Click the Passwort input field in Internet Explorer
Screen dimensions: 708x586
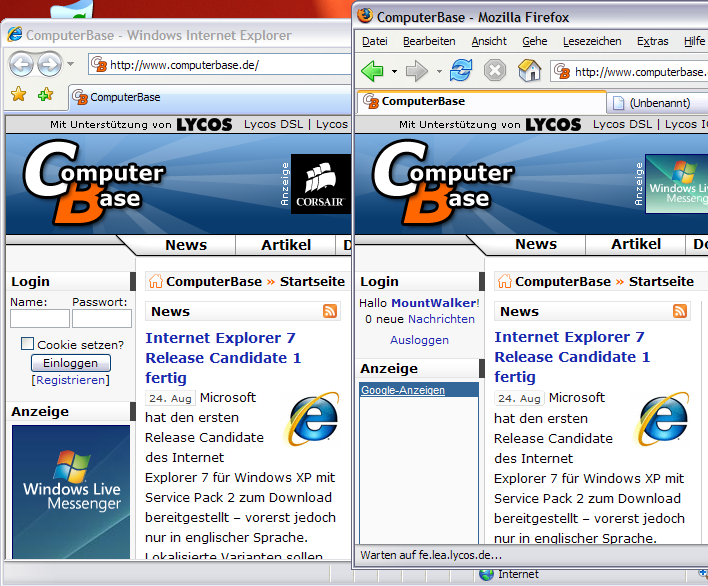(x=102, y=319)
